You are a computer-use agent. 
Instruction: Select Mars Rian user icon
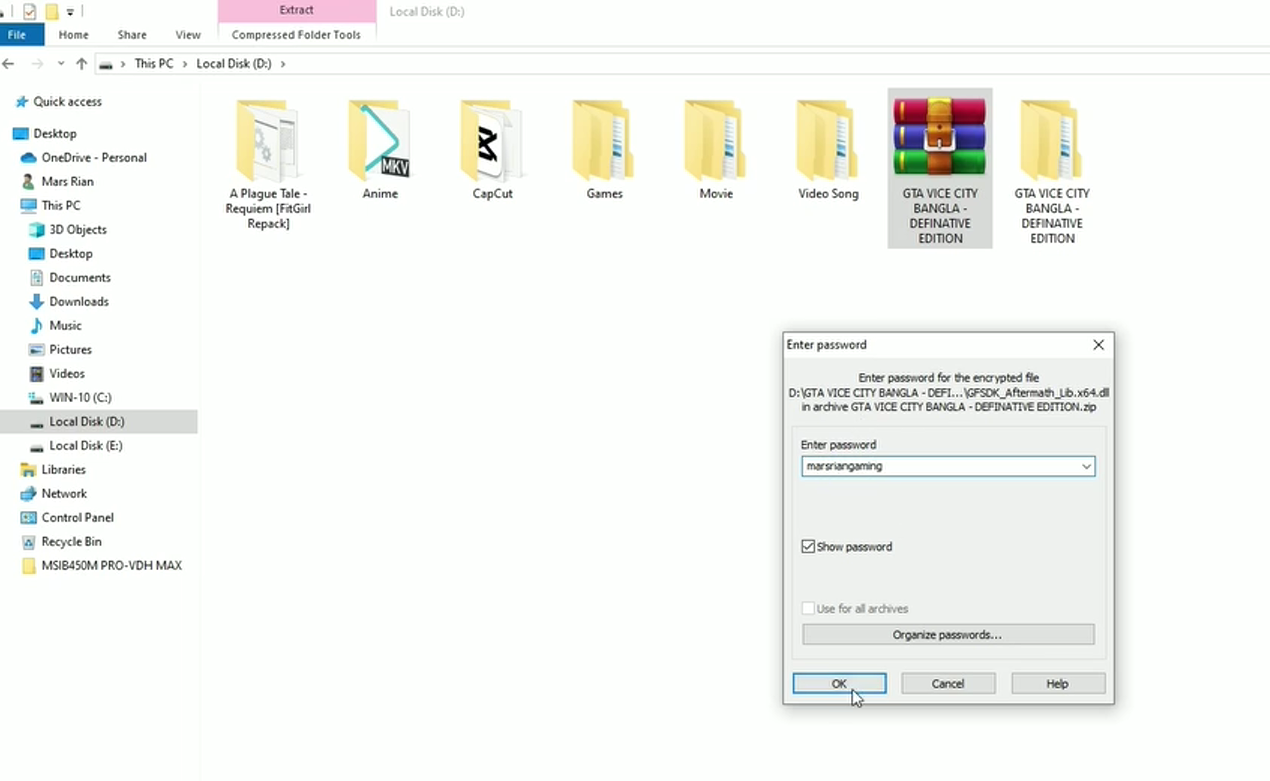tap(29, 182)
